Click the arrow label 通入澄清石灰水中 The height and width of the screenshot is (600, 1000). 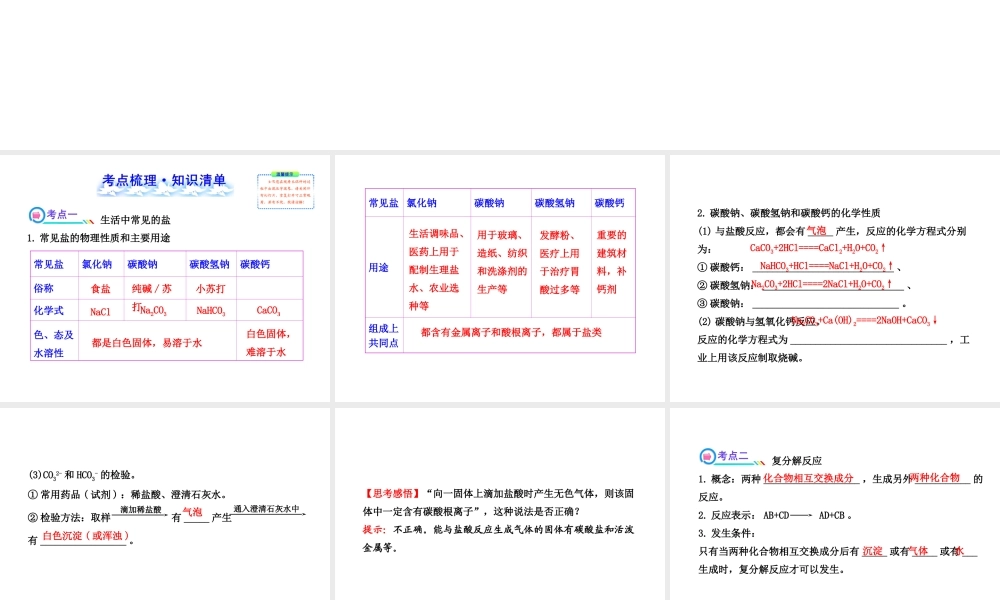pos(267,509)
